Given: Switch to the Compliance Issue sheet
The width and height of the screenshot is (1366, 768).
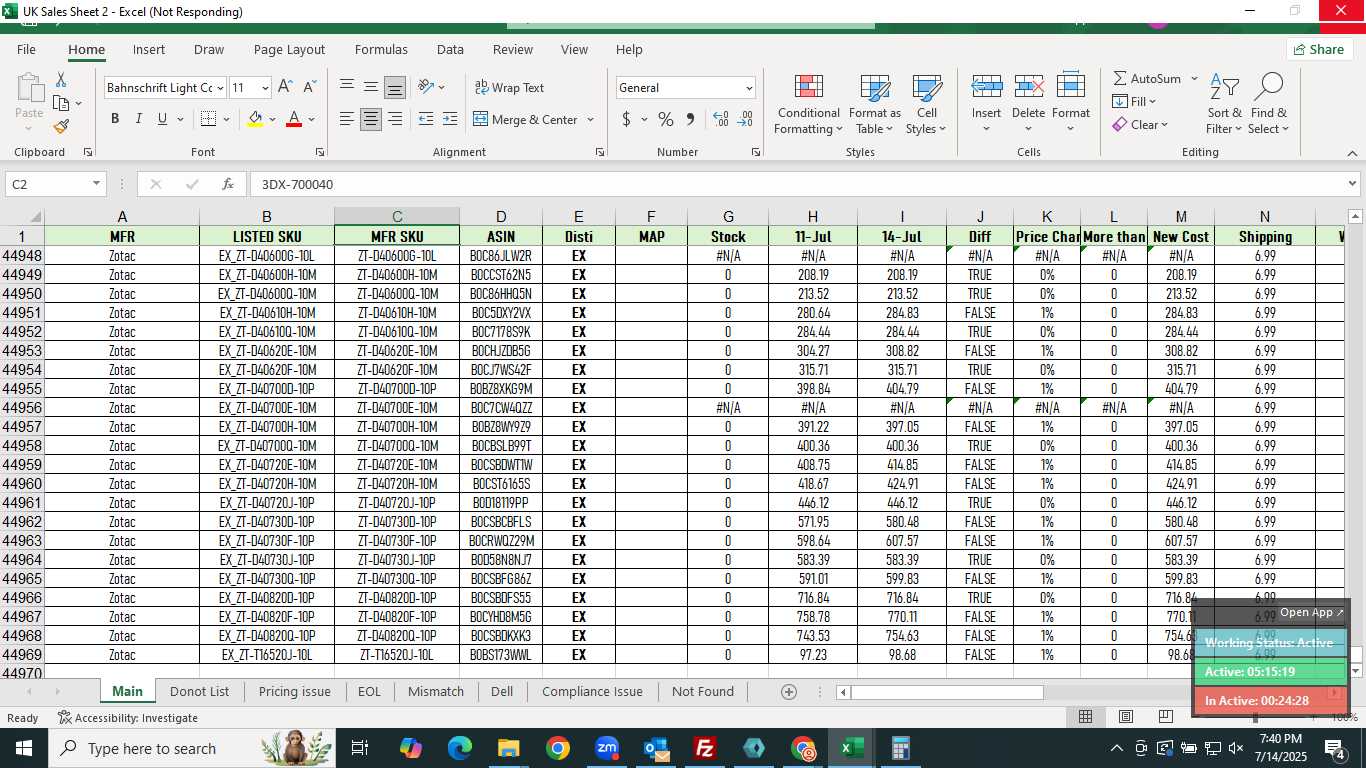Looking at the screenshot, I should pos(592,691).
